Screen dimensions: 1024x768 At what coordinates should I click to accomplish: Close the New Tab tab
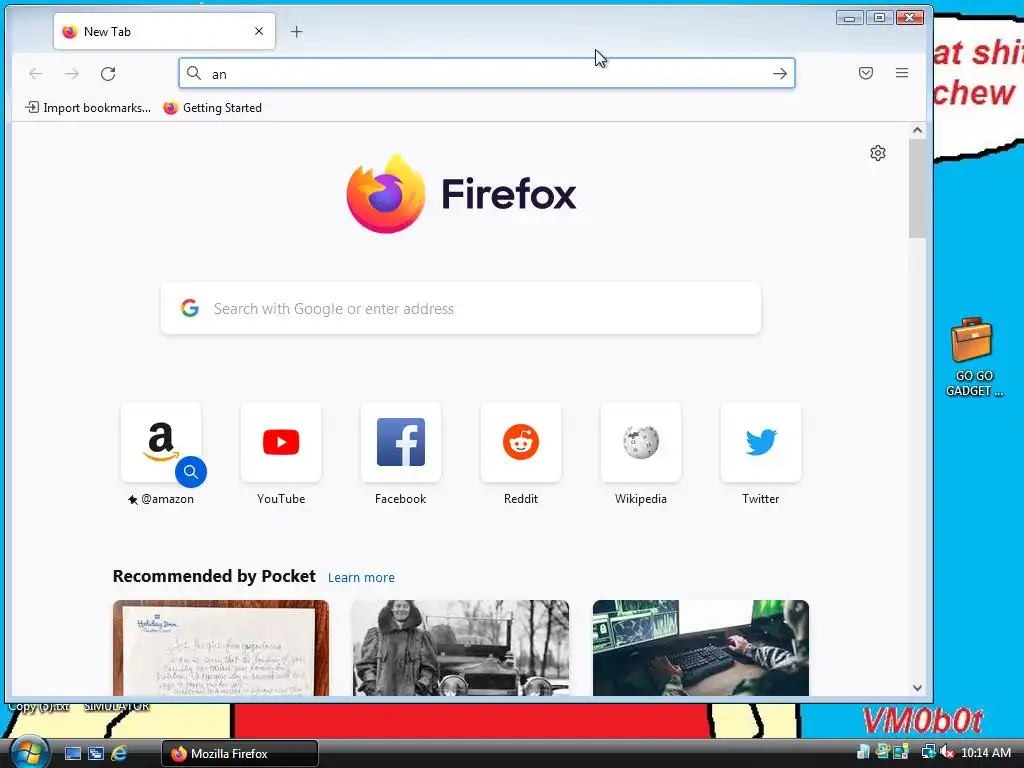(259, 31)
